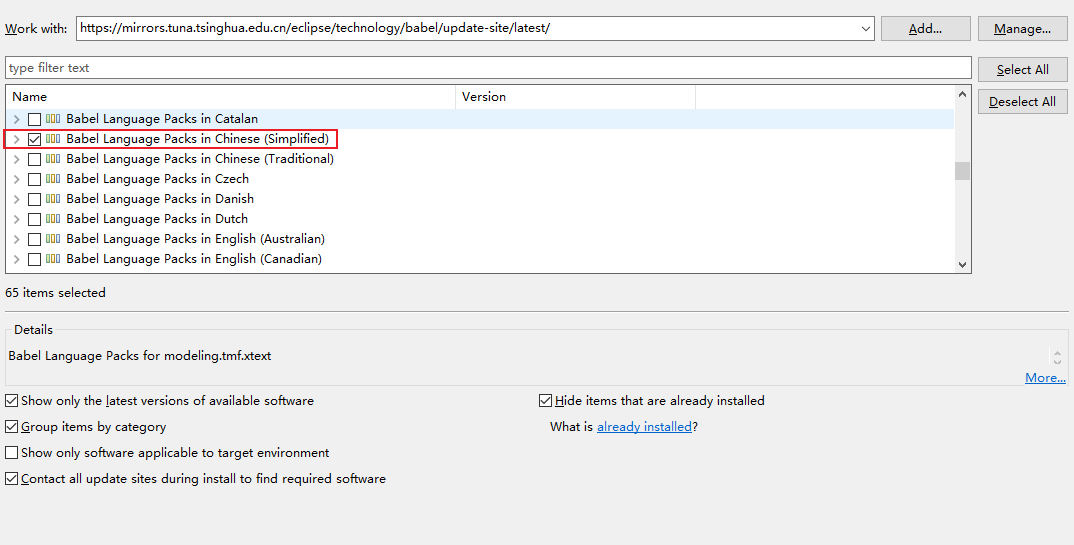Click the Details box scroll up arrow
Screen dimensions: 1074x545
coord(1058,353)
